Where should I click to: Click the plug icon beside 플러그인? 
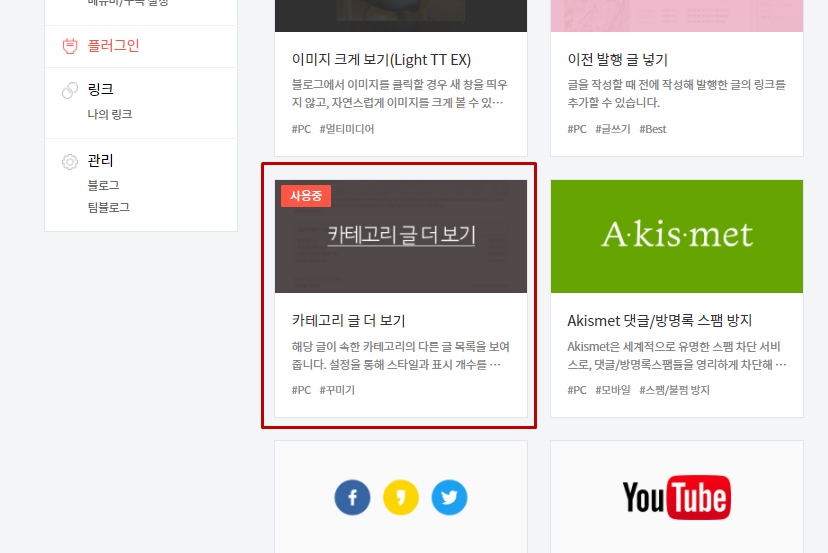[70, 46]
